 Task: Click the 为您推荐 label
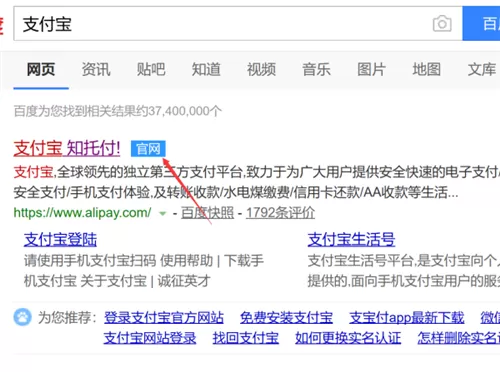point(67,317)
